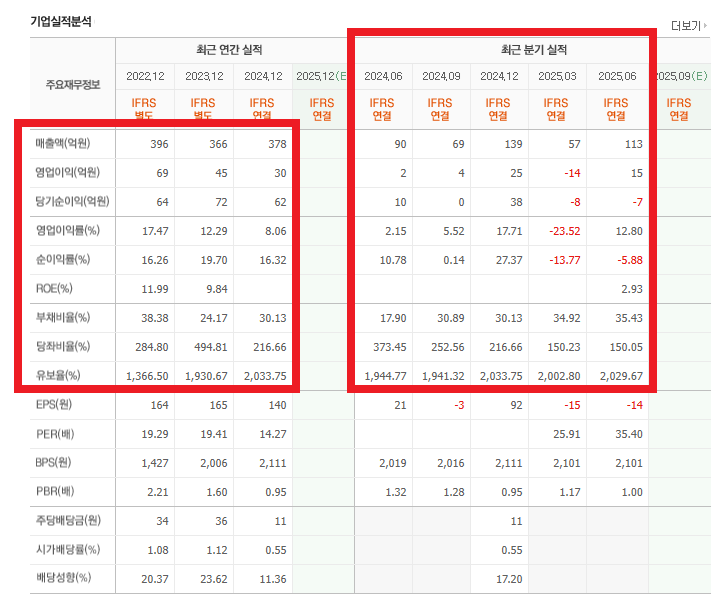Screen dimensions: 724x595
Task: Click the 주요재무정보 header cell
Action: 72,84
